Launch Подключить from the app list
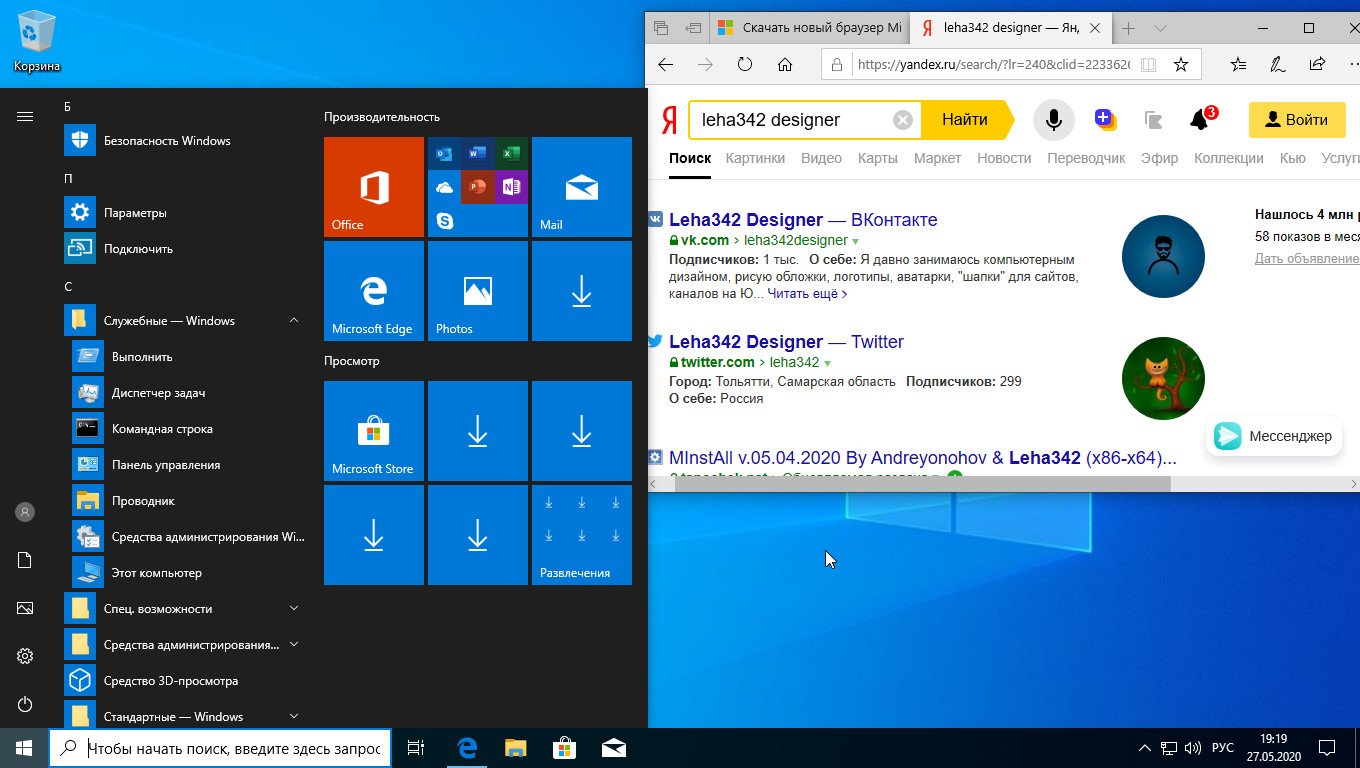 tap(184, 249)
